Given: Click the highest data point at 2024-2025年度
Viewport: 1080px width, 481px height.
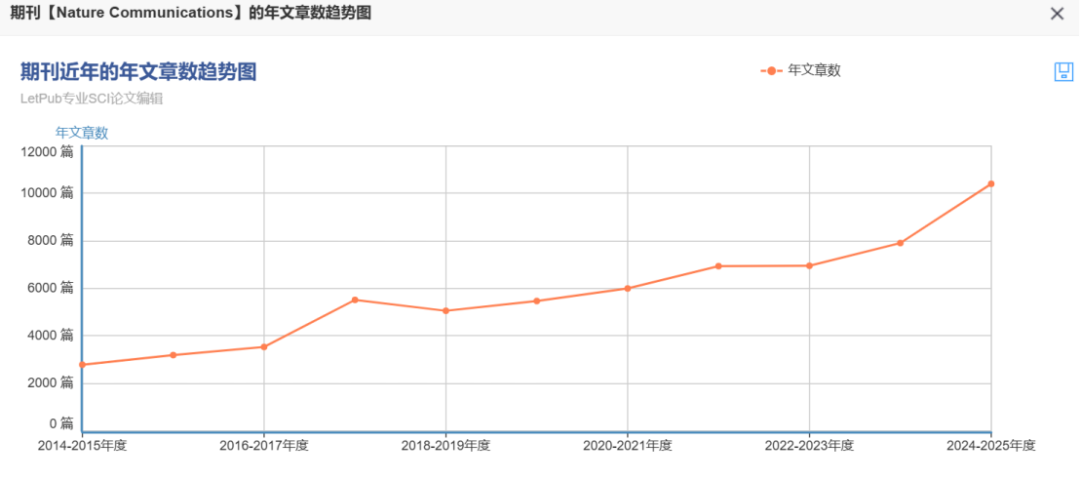Looking at the screenshot, I should [991, 184].
